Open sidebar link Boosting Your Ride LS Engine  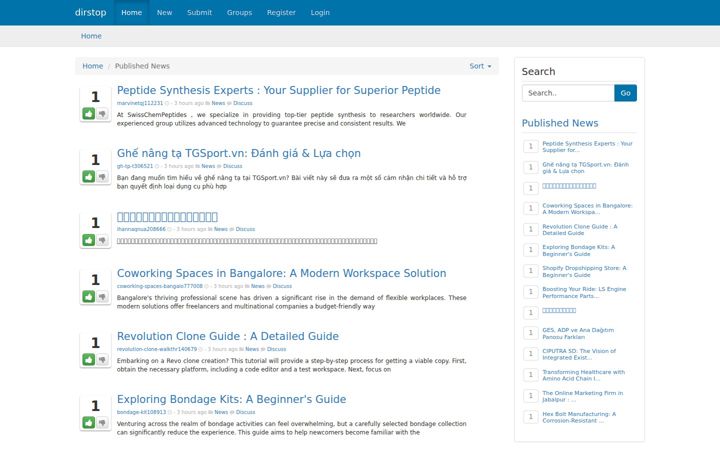tap(584, 292)
